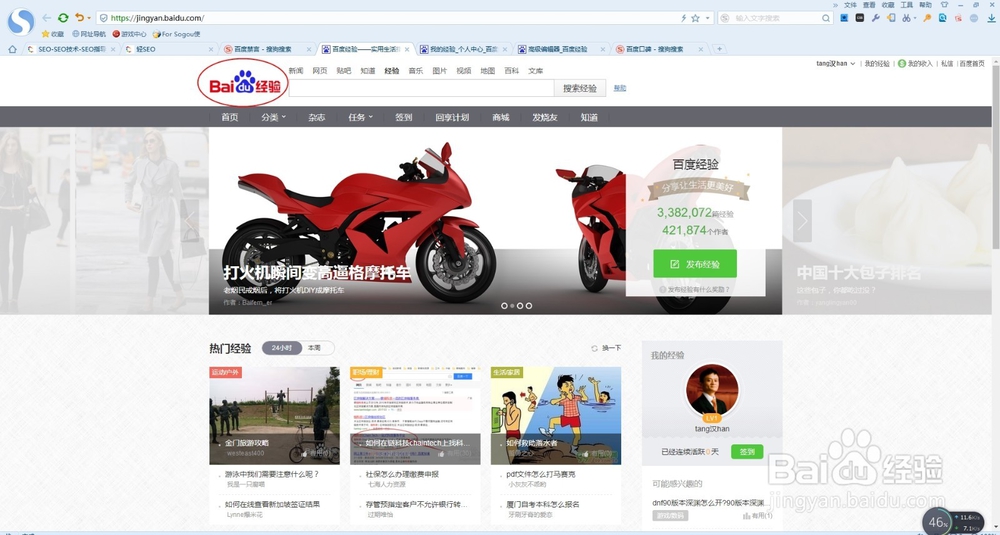Viewport: 1000px width, 535px height.
Task: Reload the page with green refresh icon
Action: (63, 18)
